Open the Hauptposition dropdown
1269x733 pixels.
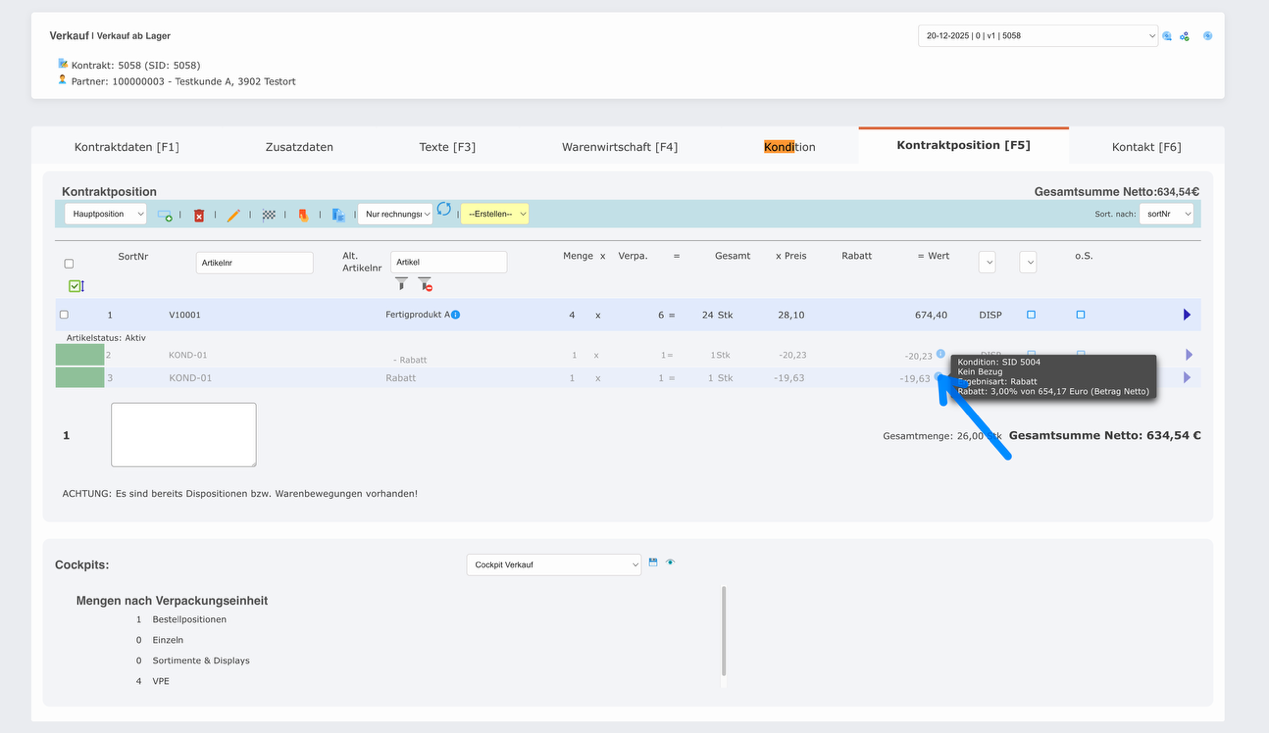105,214
